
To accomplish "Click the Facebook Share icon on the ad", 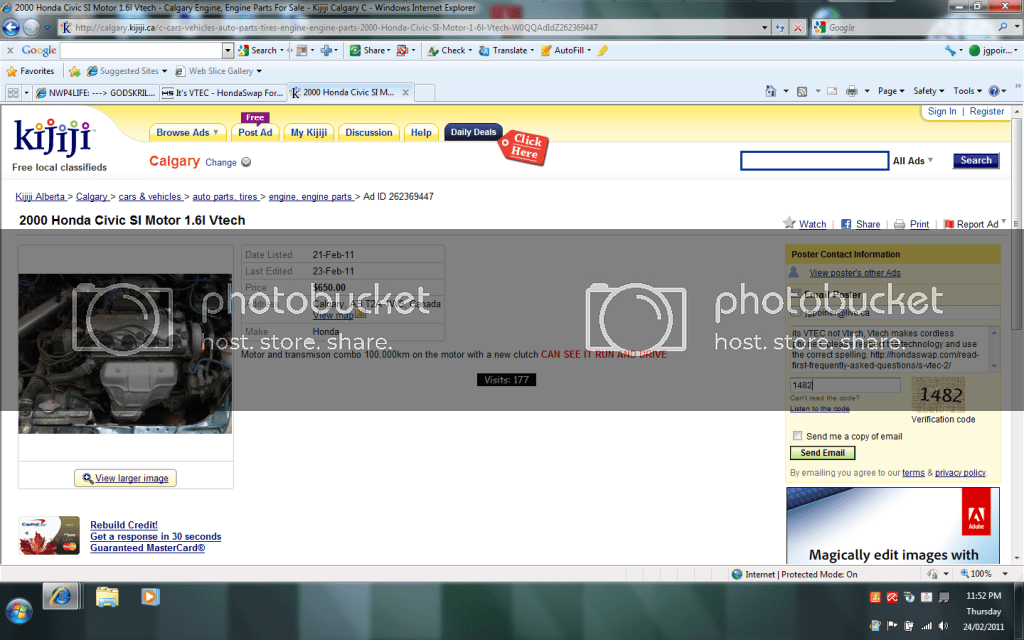I will (x=846, y=224).
